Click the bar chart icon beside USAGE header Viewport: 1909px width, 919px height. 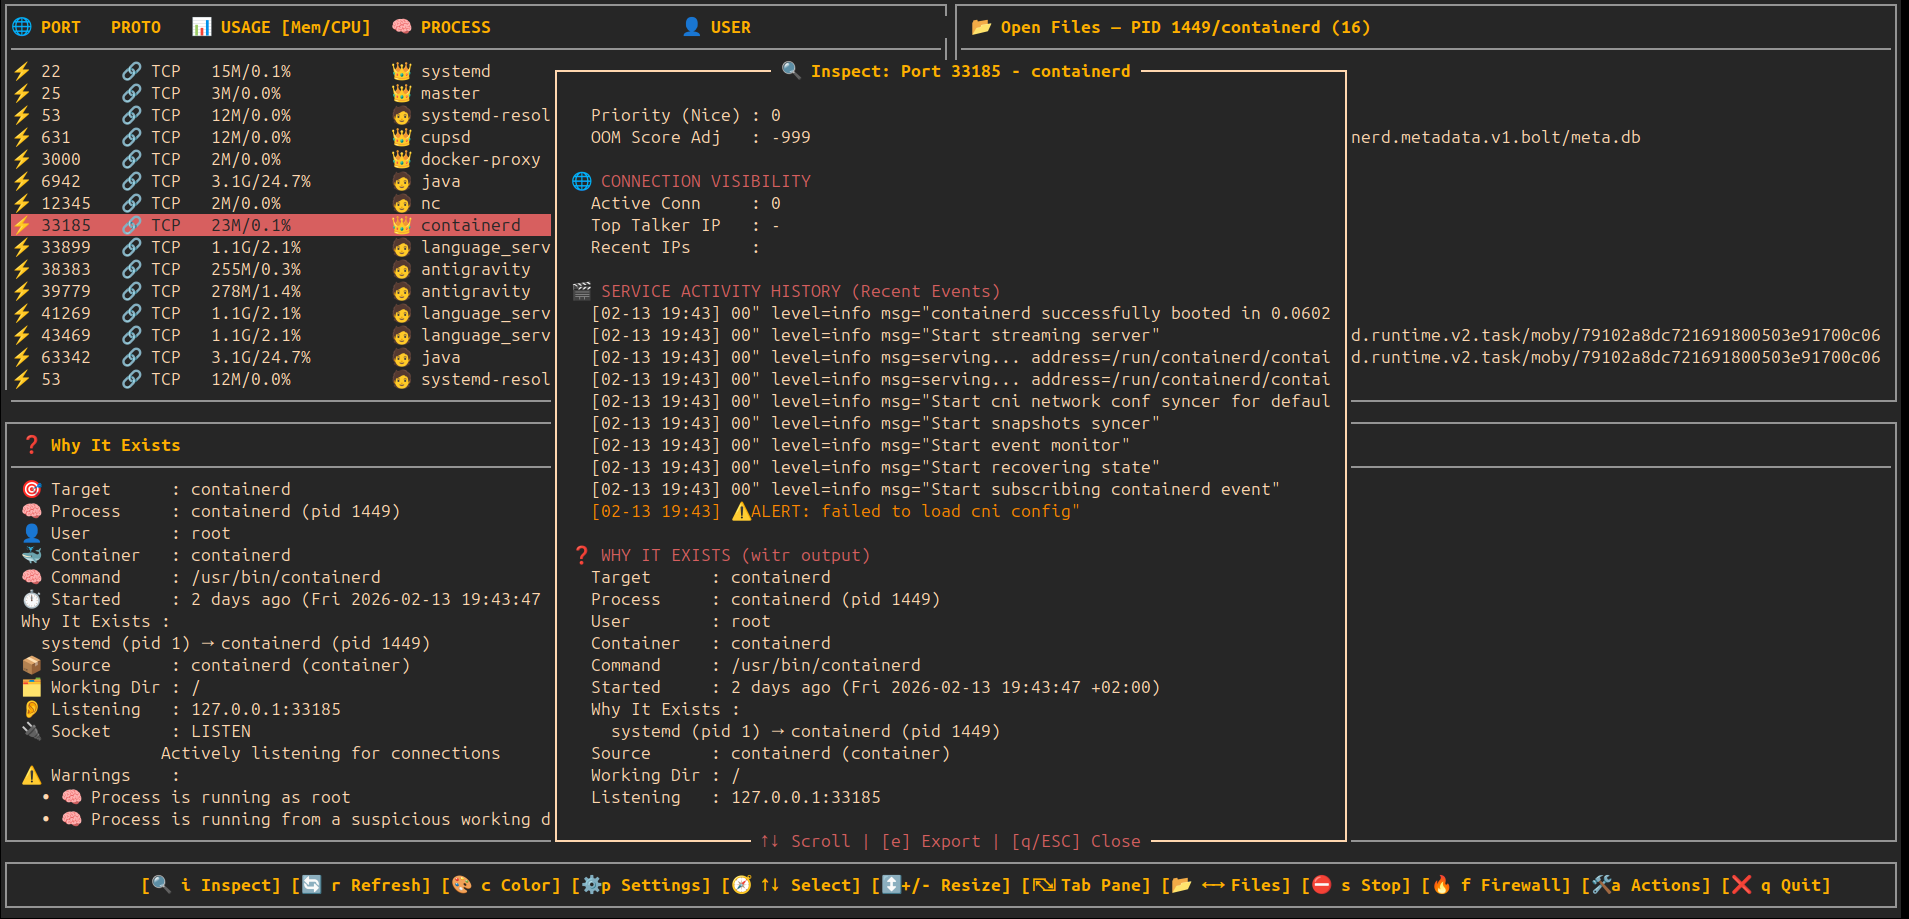pos(201,27)
